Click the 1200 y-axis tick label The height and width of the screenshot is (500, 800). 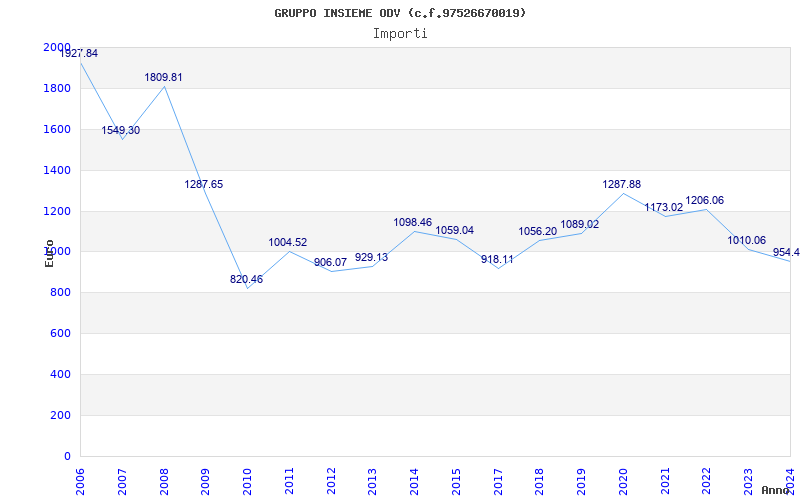click(x=57, y=211)
